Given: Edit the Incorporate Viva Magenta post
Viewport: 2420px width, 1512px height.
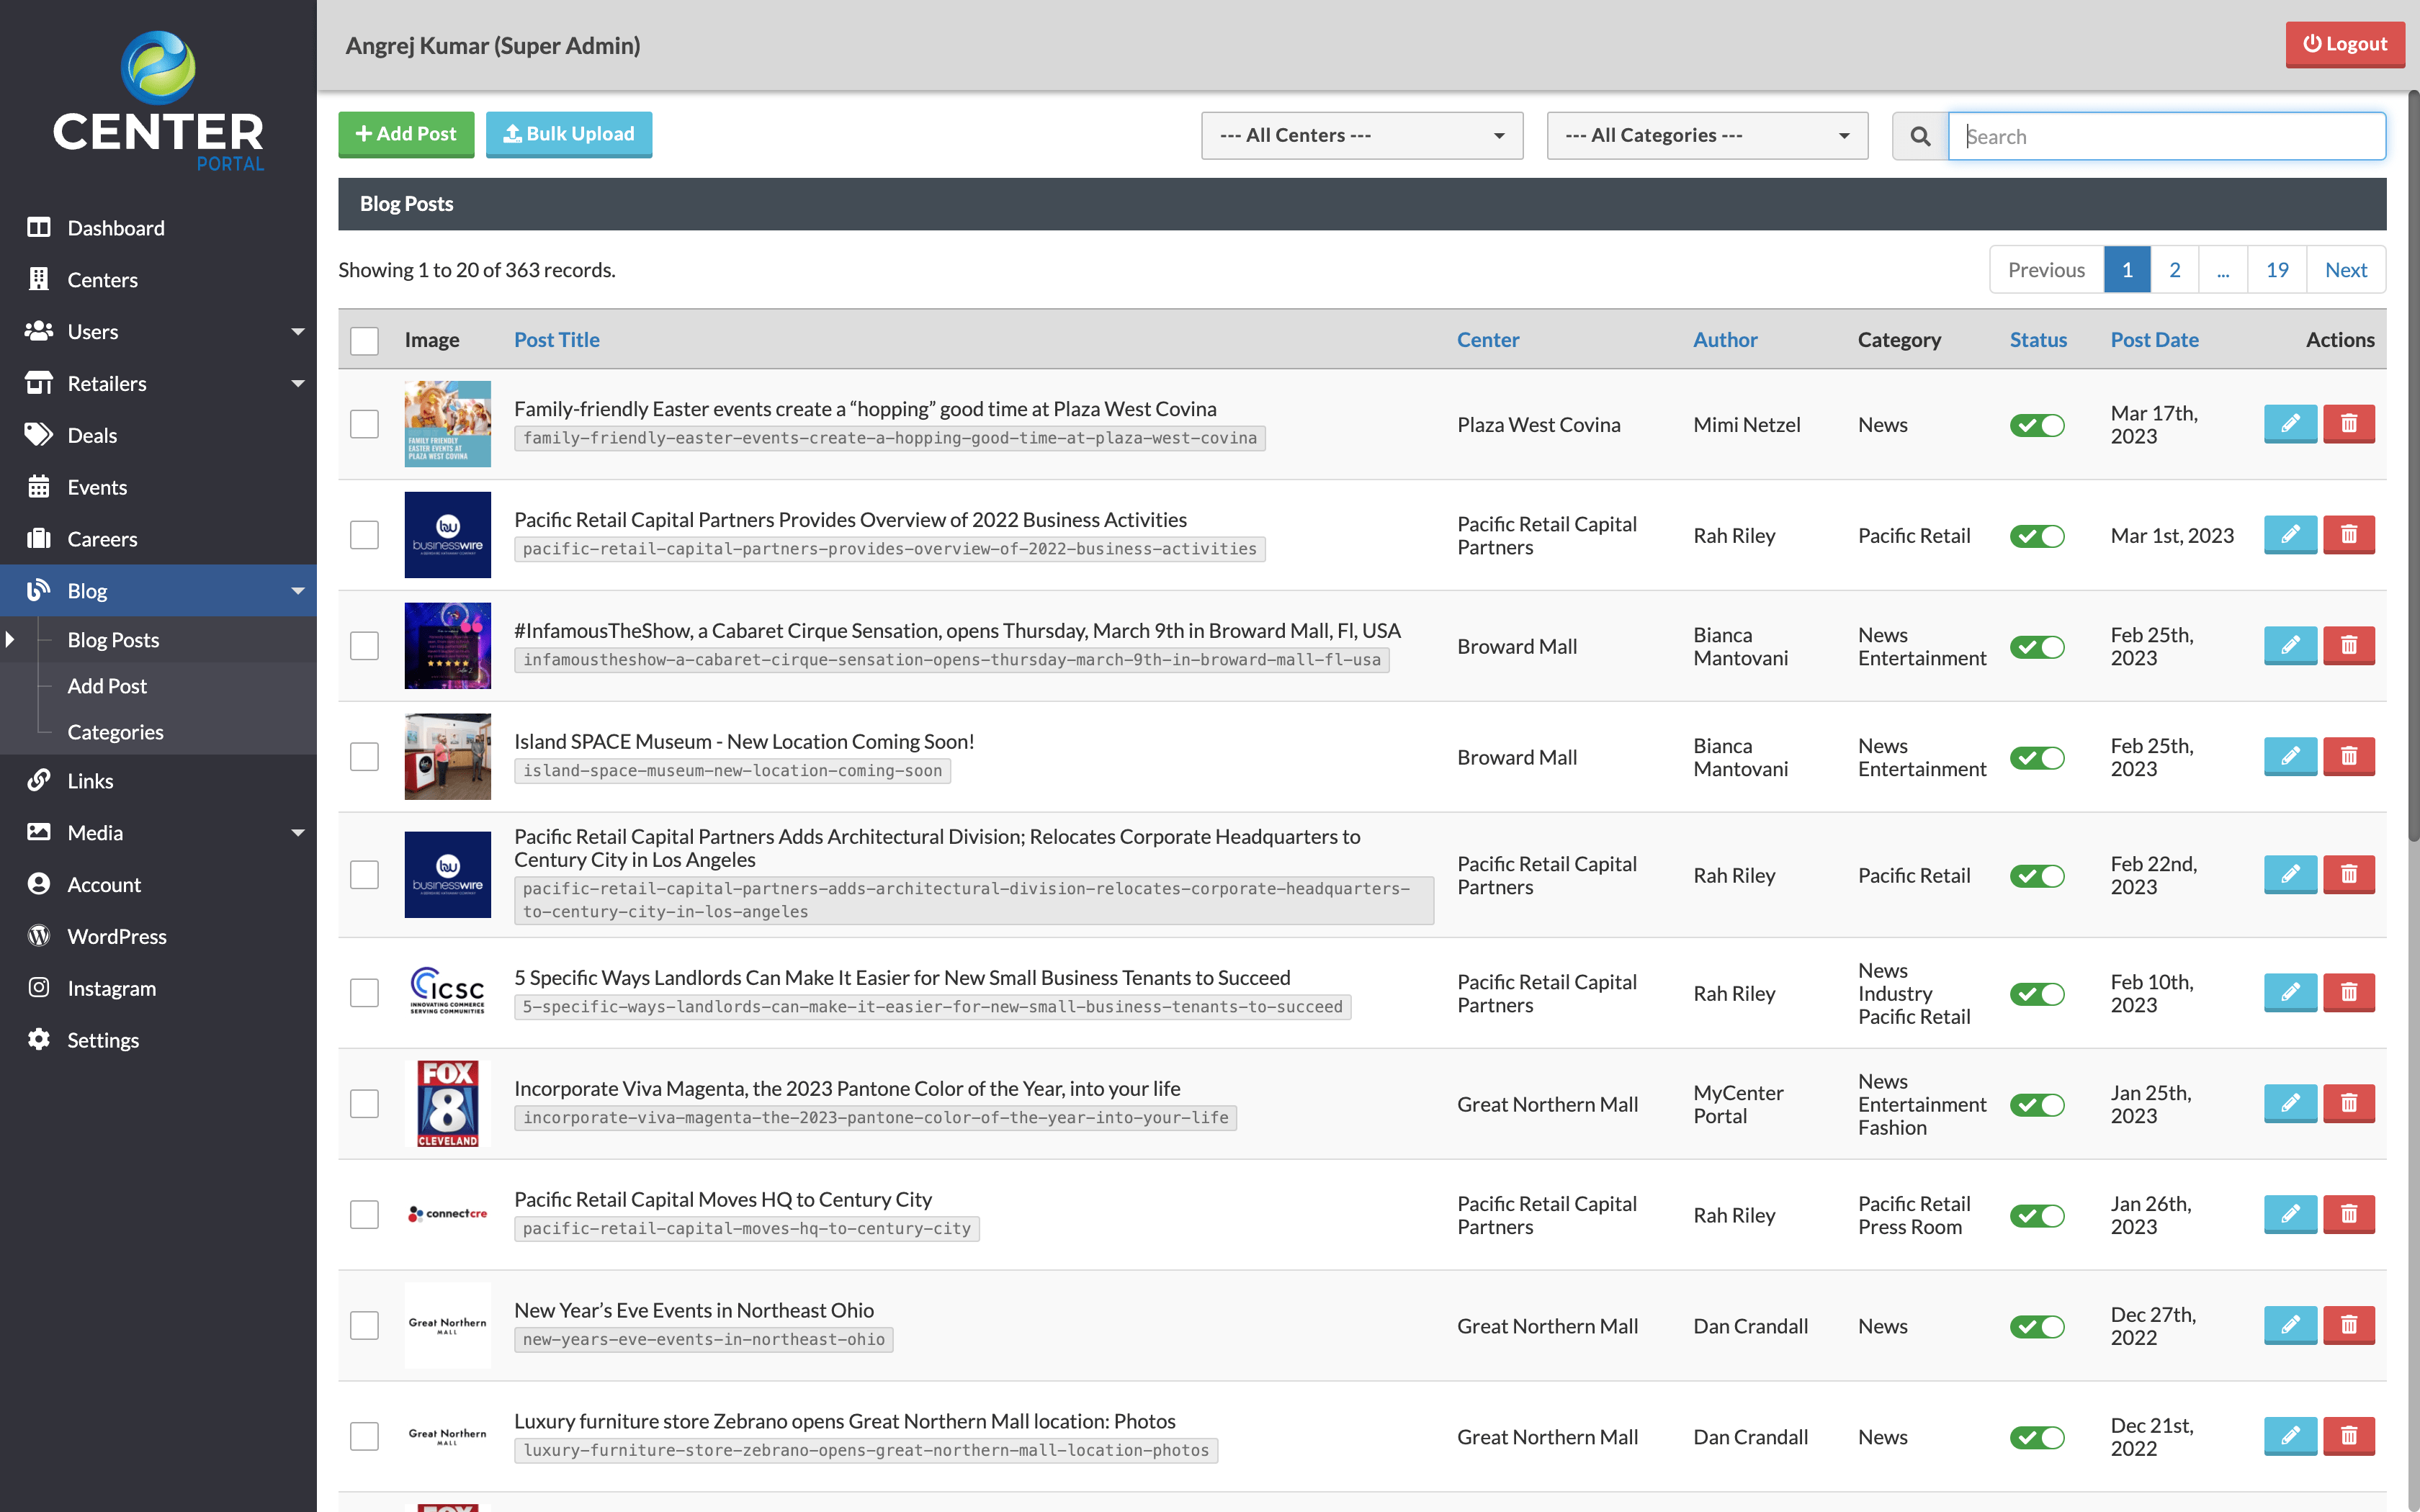Looking at the screenshot, I should (2291, 1104).
